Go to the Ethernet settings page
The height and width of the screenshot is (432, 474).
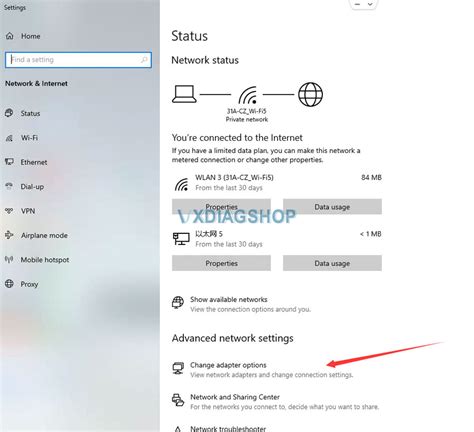coord(34,162)
